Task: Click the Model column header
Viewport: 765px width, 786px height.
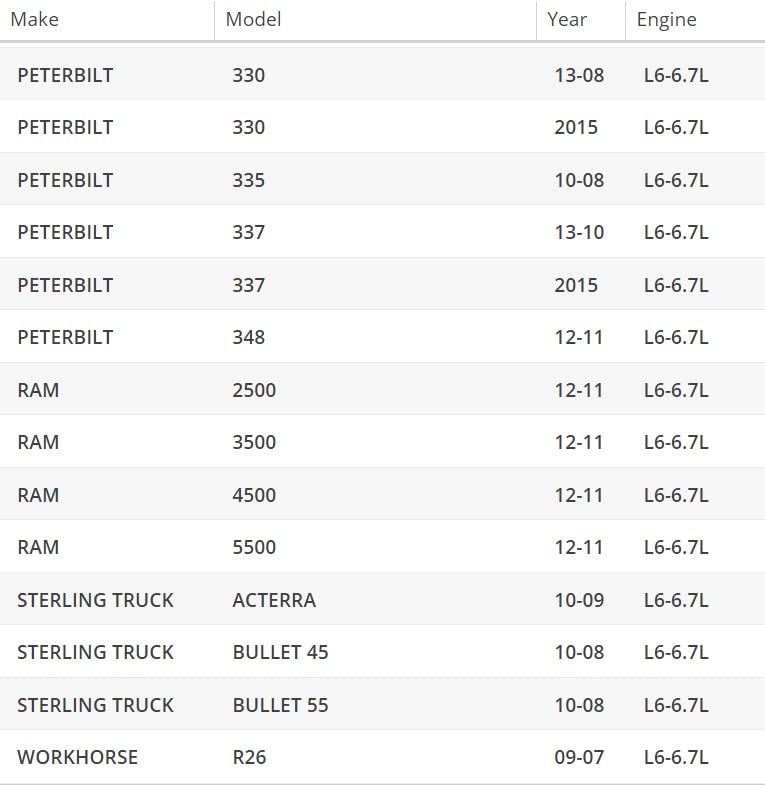Action: click(253, 19)
